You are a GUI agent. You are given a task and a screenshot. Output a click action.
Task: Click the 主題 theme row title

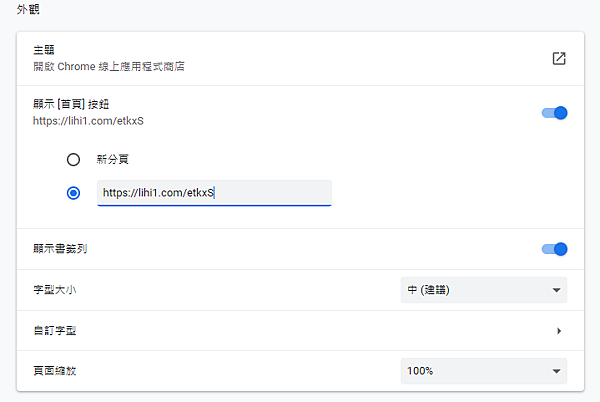click(44, 50)
